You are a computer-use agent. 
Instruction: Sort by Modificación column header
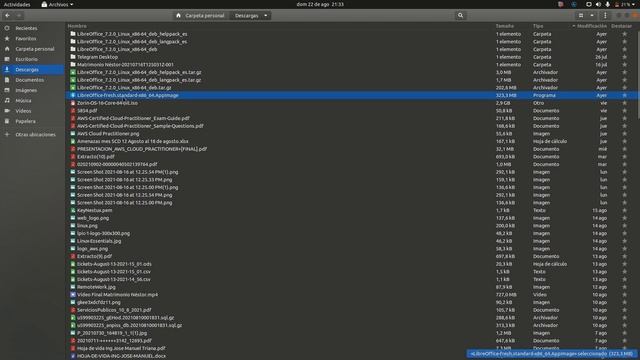coord(591,26)
